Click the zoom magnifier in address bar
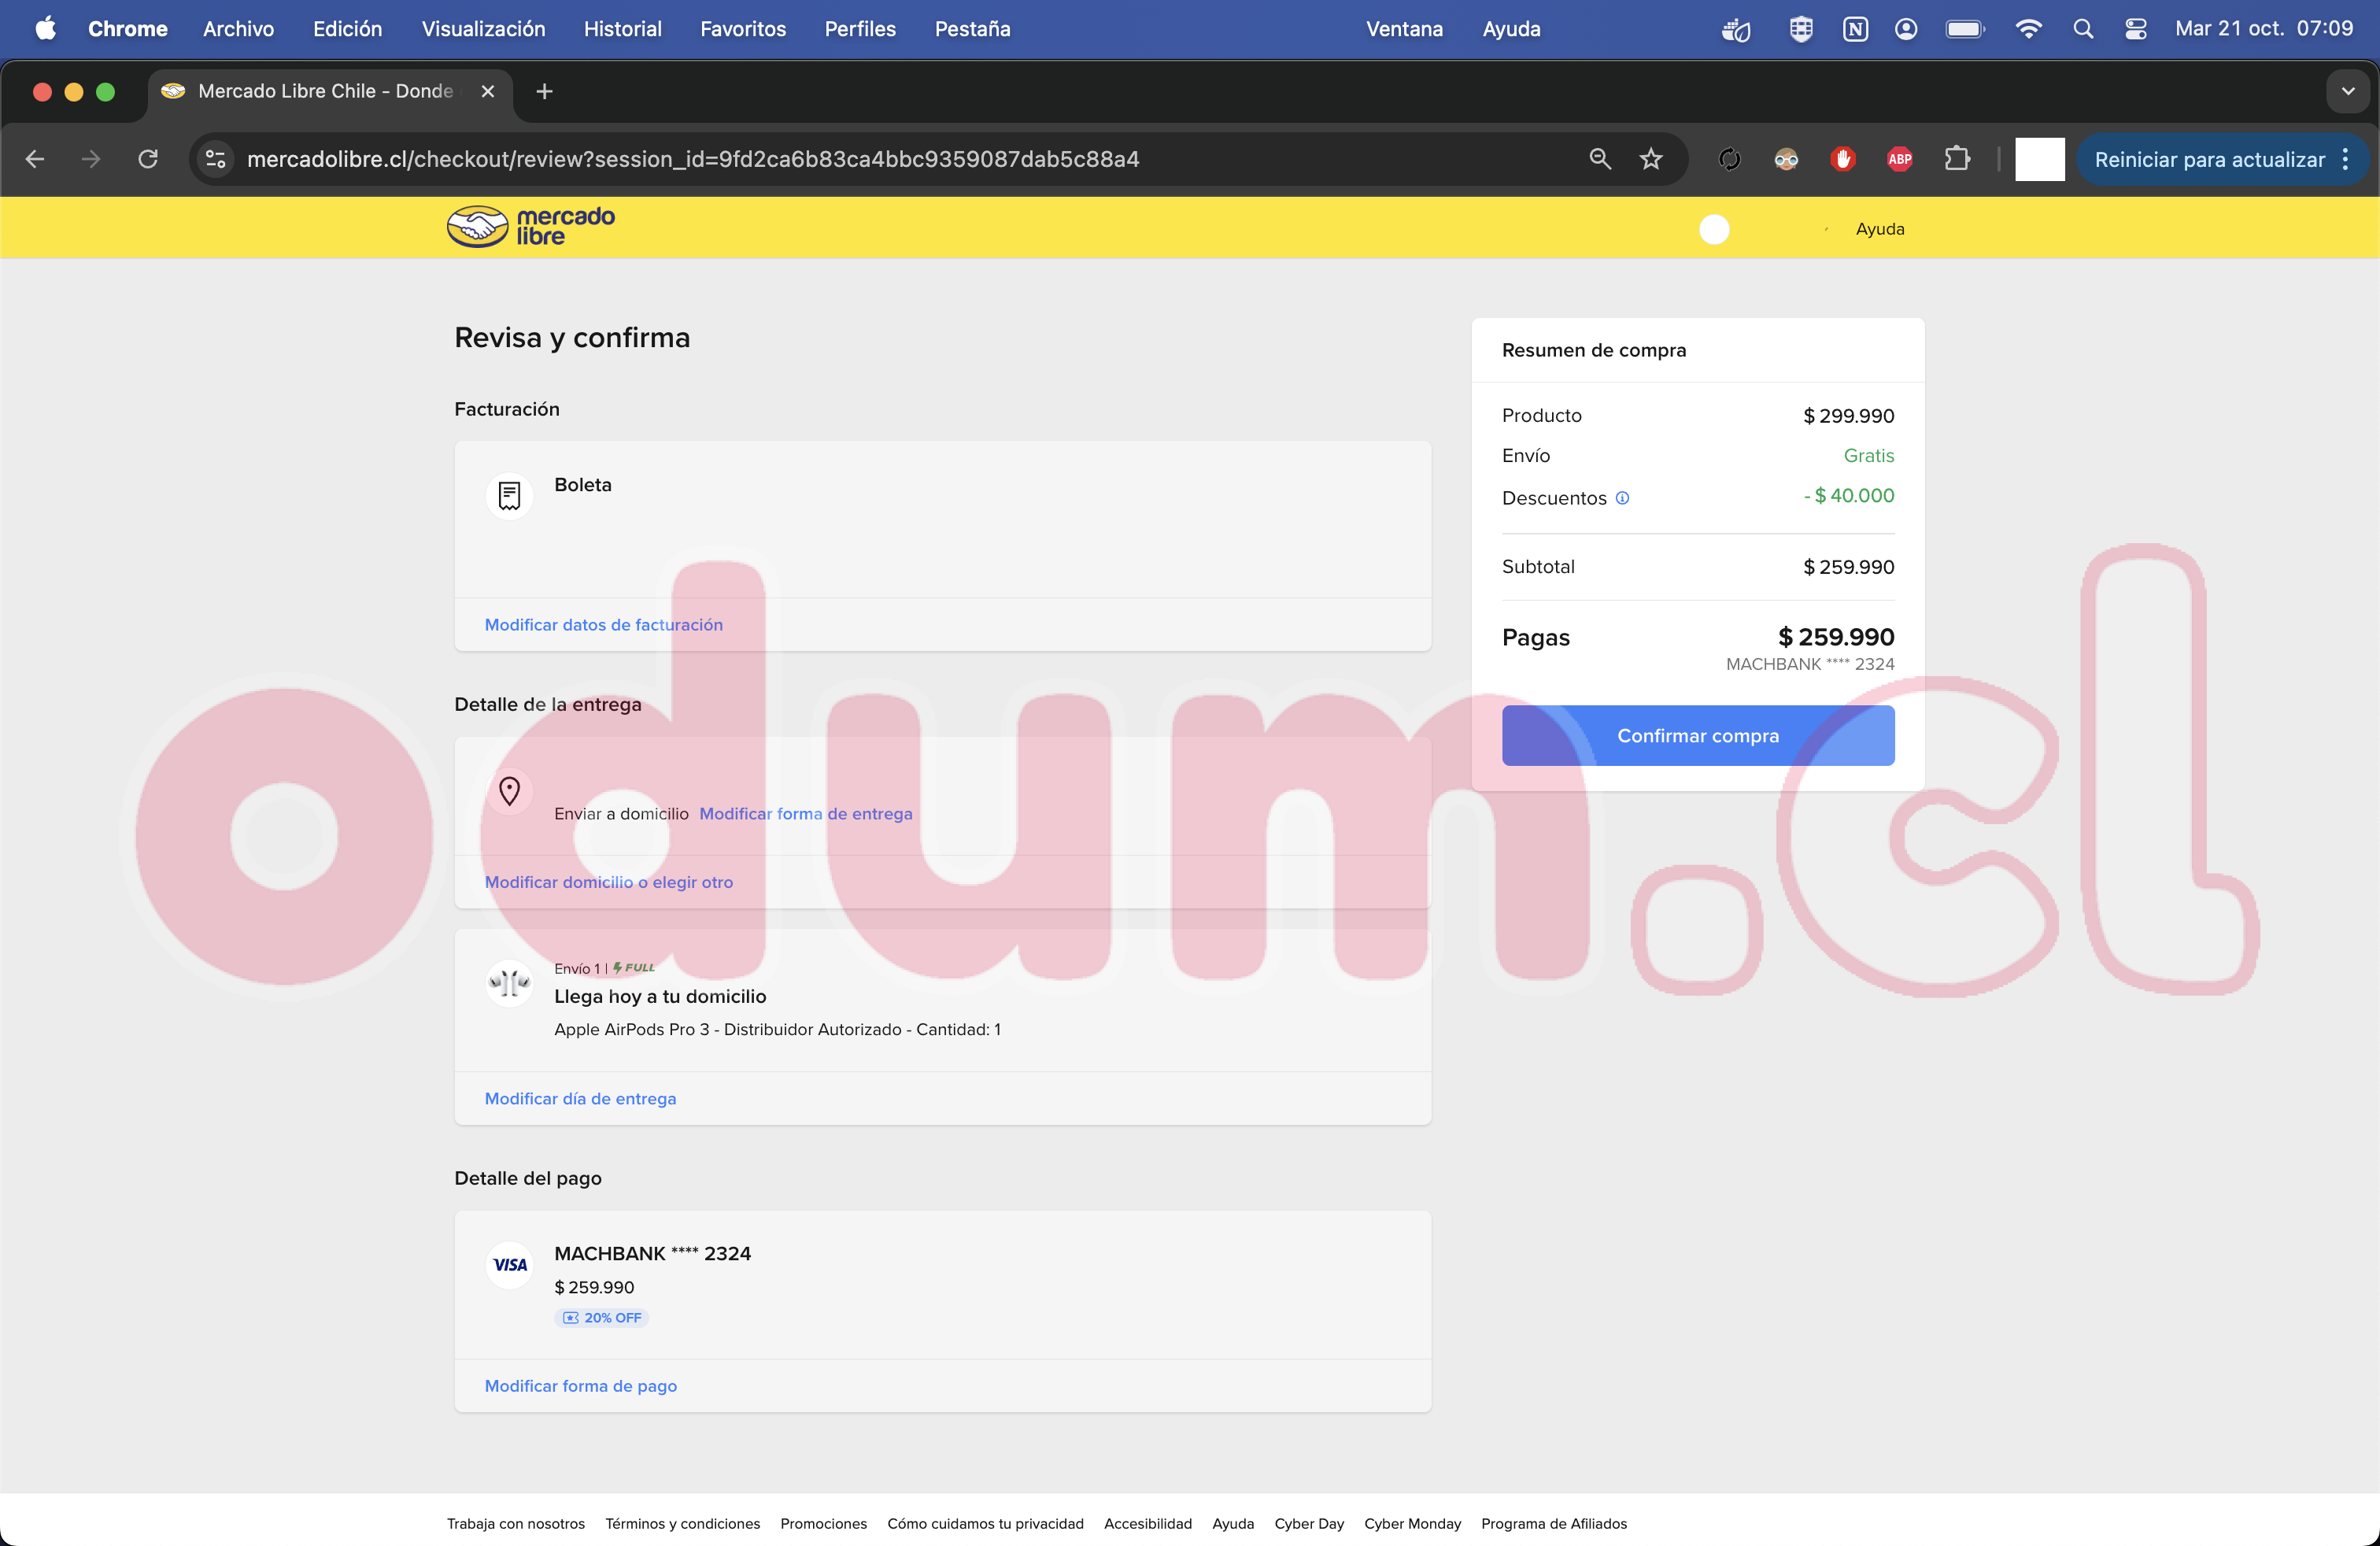 tap(1599, 159)
